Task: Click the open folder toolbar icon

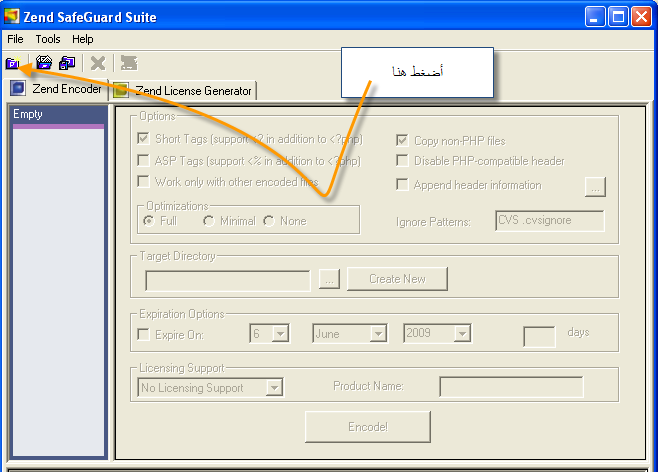Action: (x=44, y=63)
